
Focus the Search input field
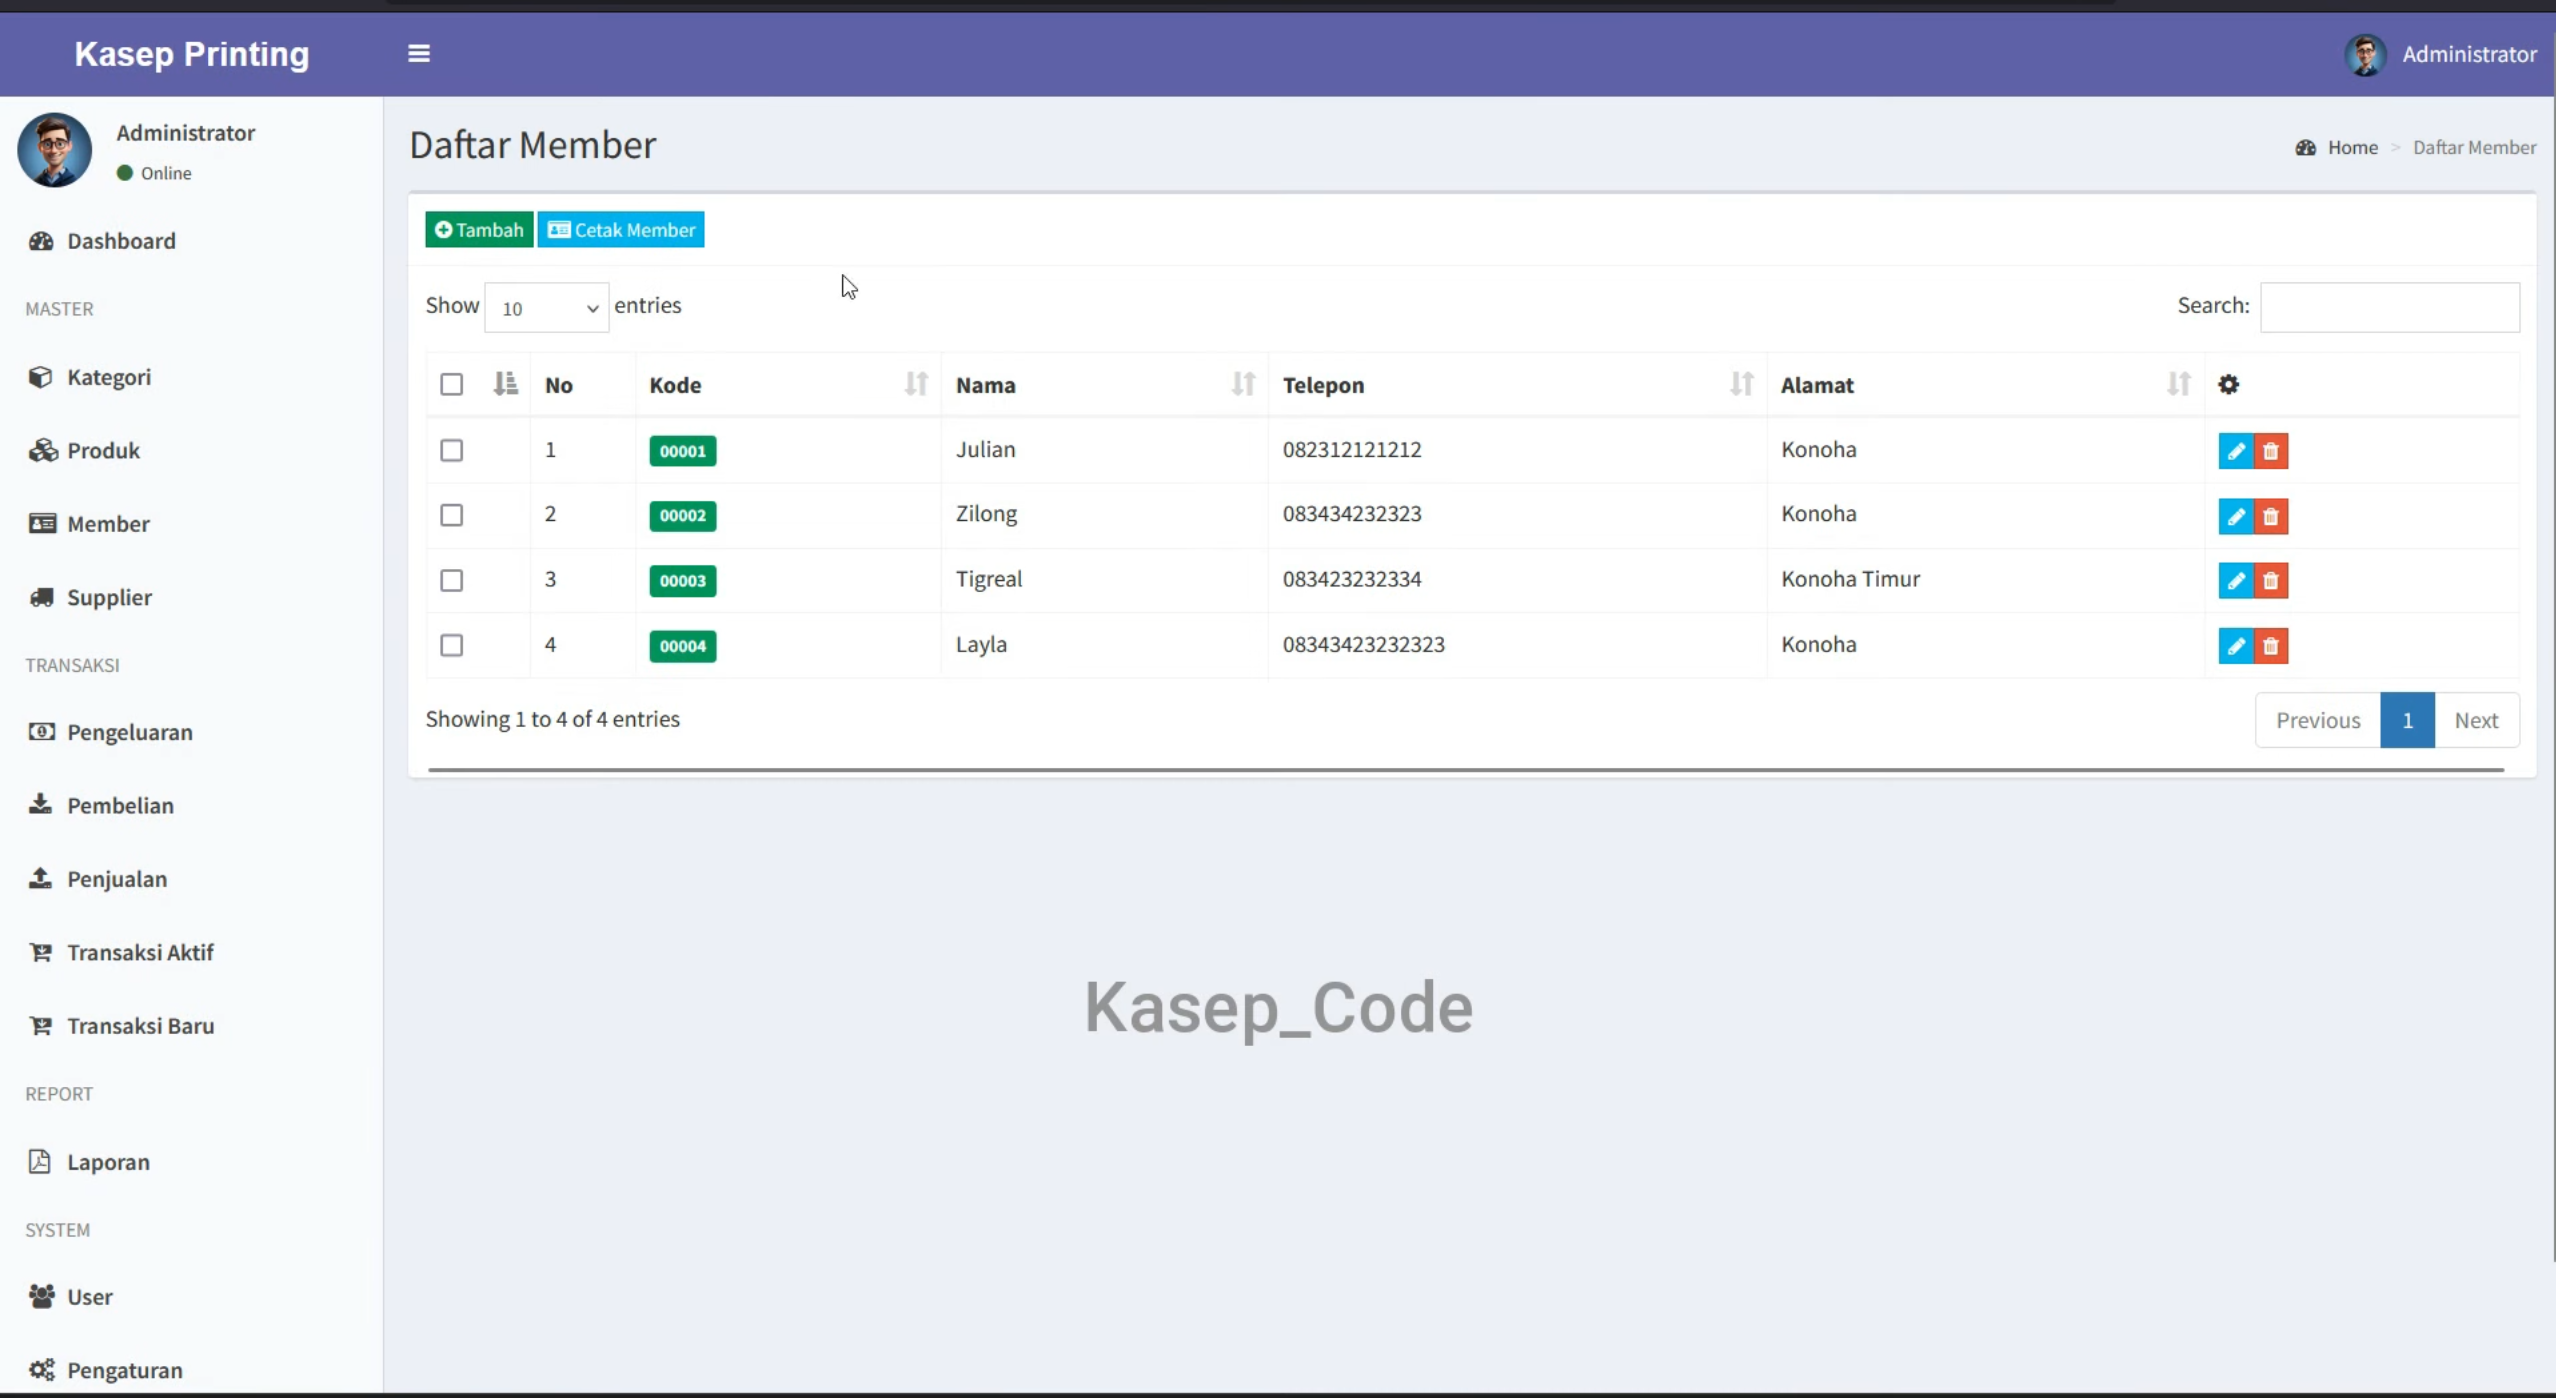2389,307
